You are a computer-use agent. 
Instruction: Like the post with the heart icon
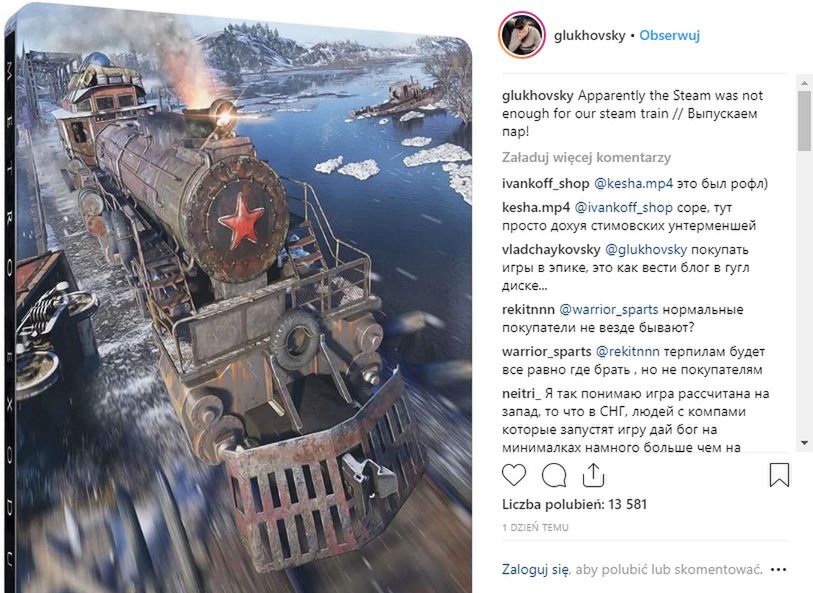pyautogui.click(x=514, y=475)
